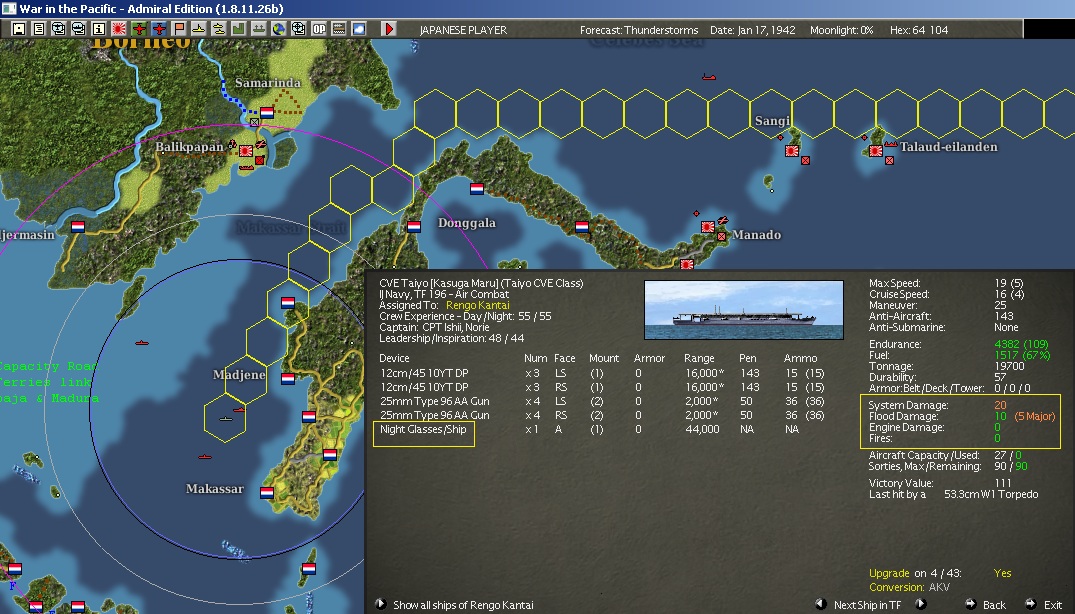Open the document list report icon
Image resolution: width=1075 pixels, height=614 pixels.
(38, 29)
